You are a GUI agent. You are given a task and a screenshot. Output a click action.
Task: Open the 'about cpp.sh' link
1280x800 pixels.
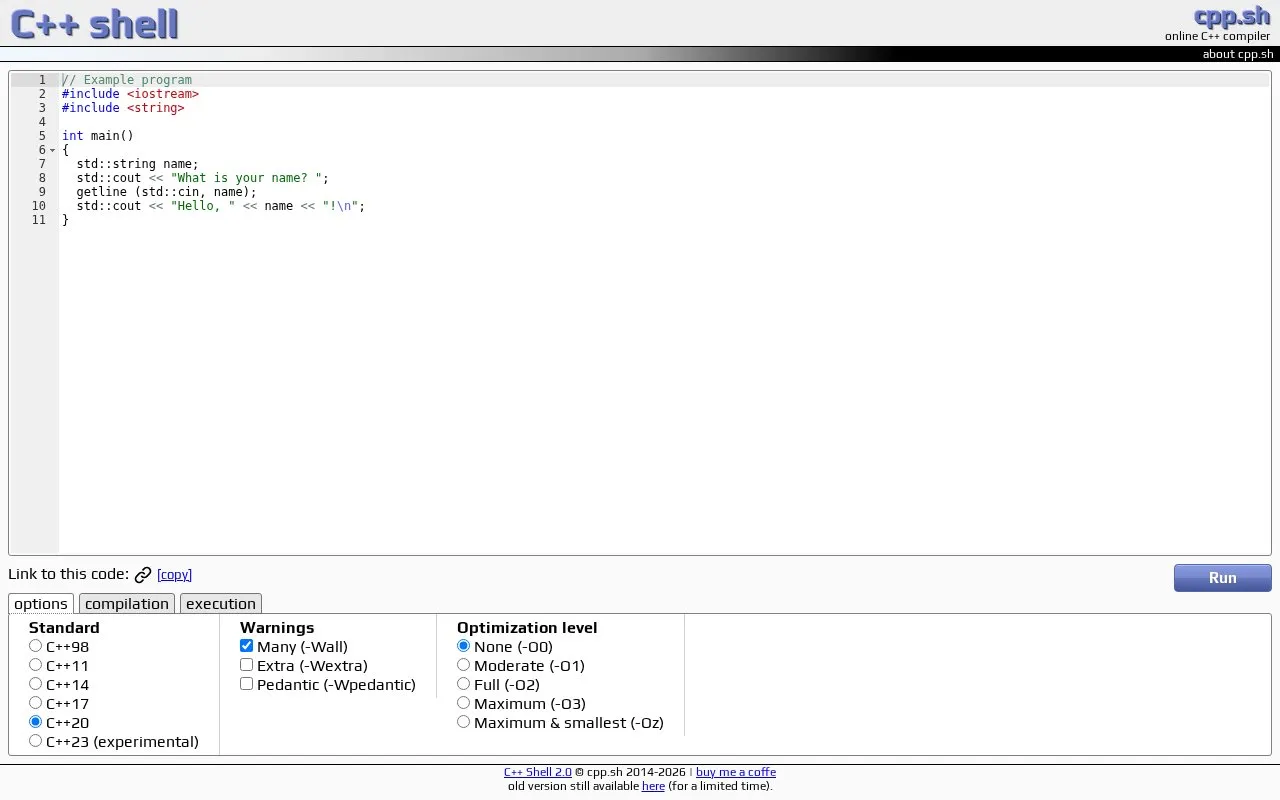pyautogui.click(x=1238, y=54)
